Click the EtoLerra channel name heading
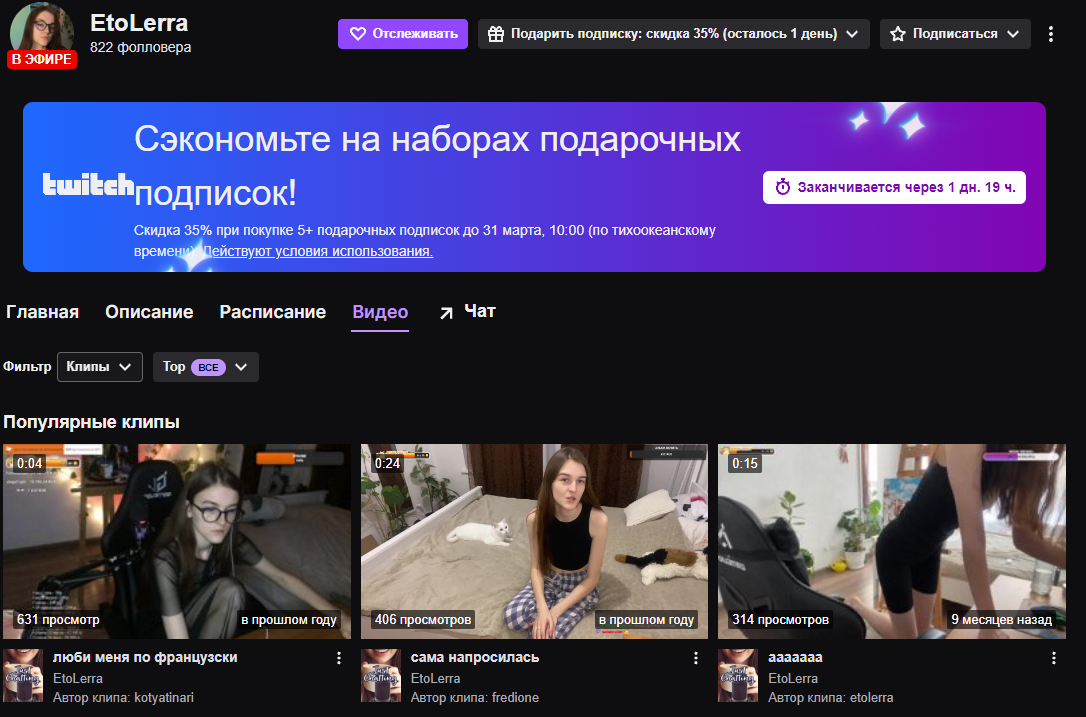Image resolution: width=1086 pixels, height=717 pixels. click(x=139, y=23)
